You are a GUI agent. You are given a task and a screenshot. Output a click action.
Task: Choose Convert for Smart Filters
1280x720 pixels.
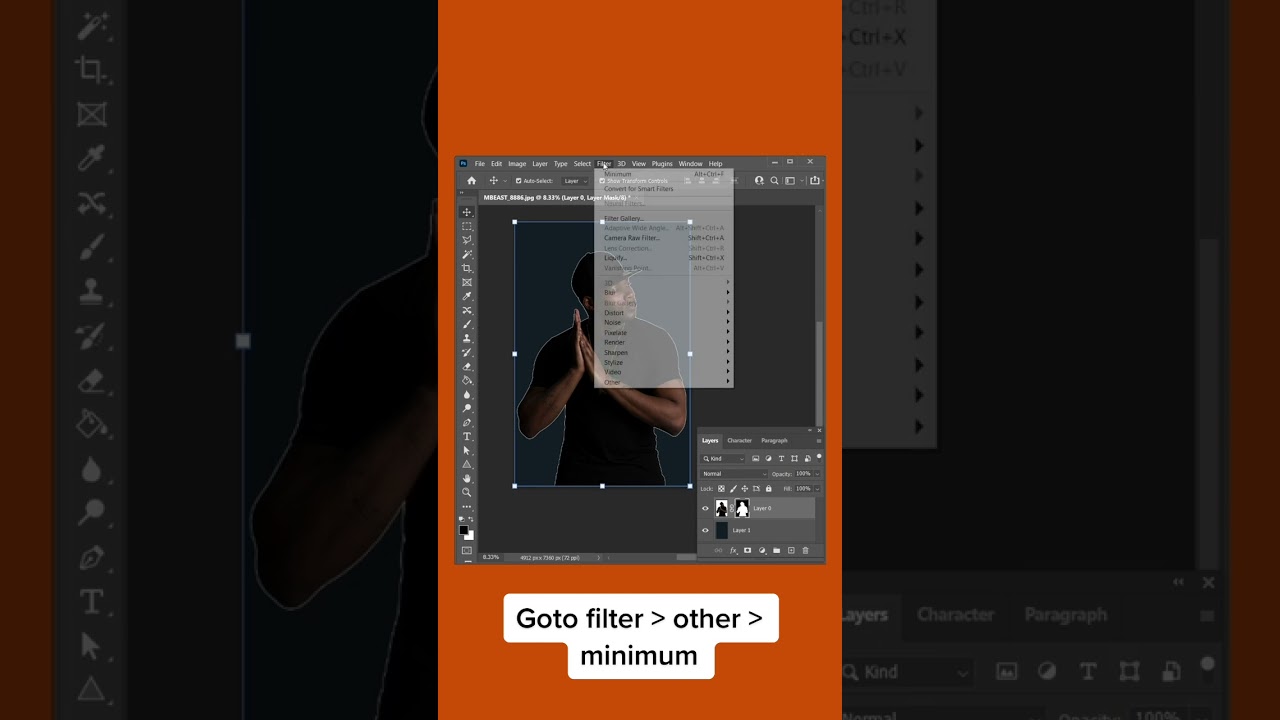click(664, 189)
